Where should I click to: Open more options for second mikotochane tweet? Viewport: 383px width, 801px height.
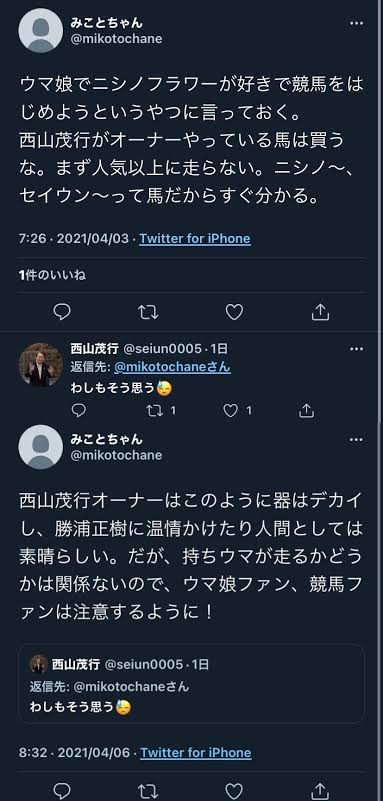[356, 439]
